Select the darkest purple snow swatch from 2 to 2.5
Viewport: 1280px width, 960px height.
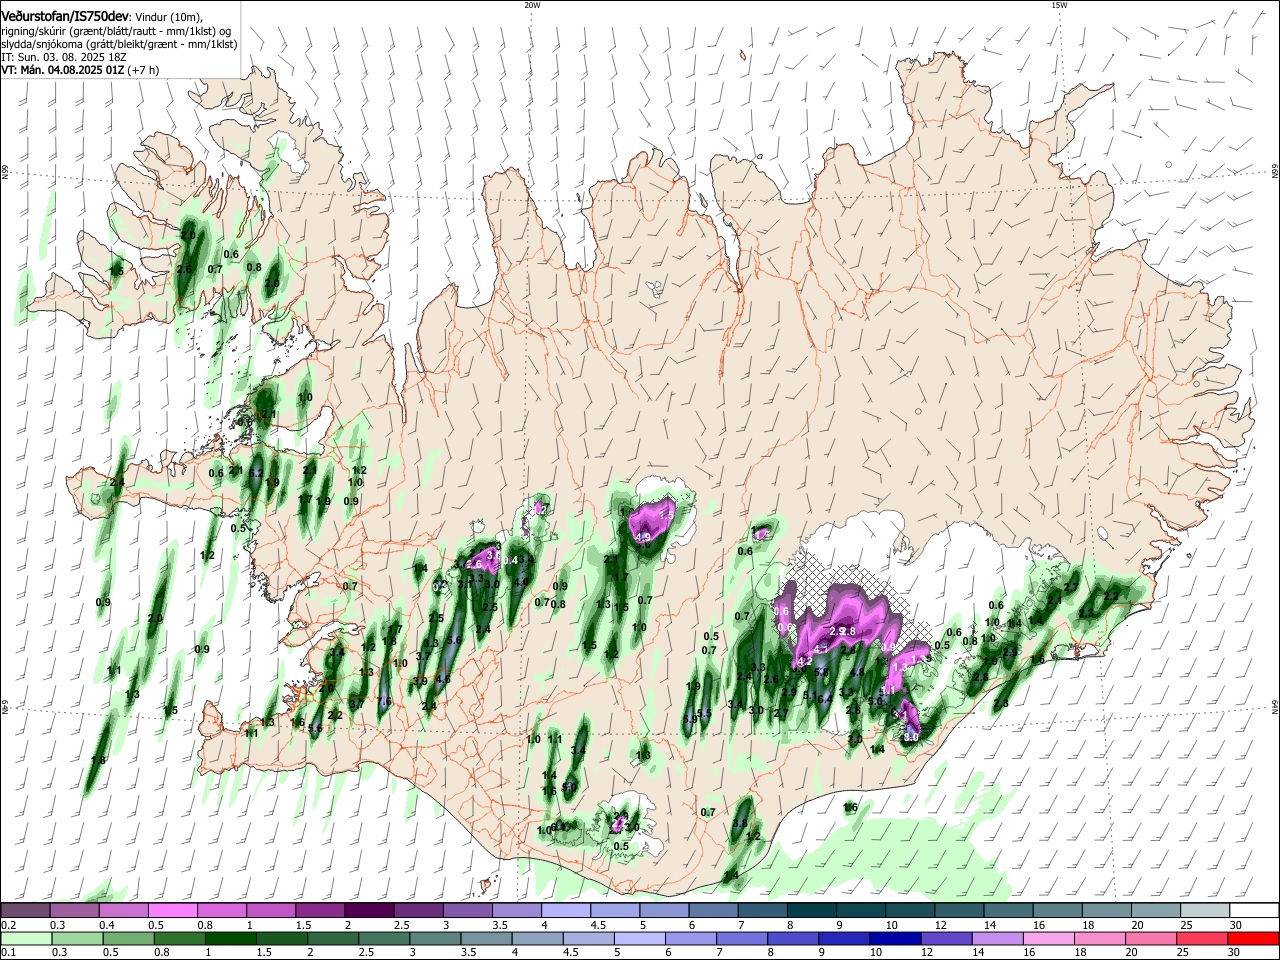coord(369,910)
